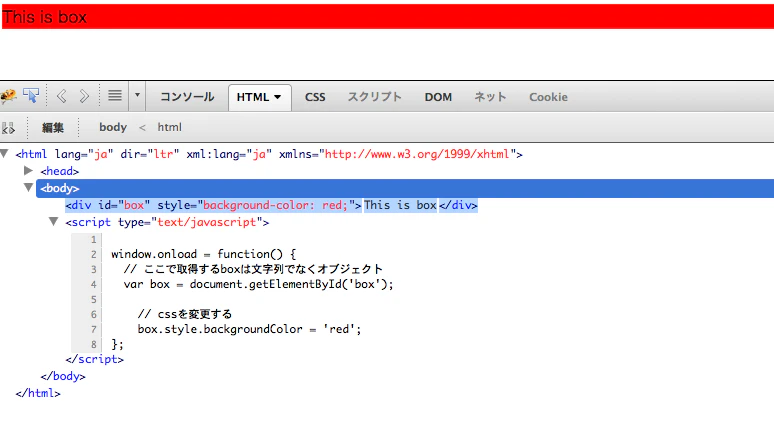This screenshot has width=774, height=424.
Task: Open the ネット tab
Action: pyautogui.click(x=490, y=97)
